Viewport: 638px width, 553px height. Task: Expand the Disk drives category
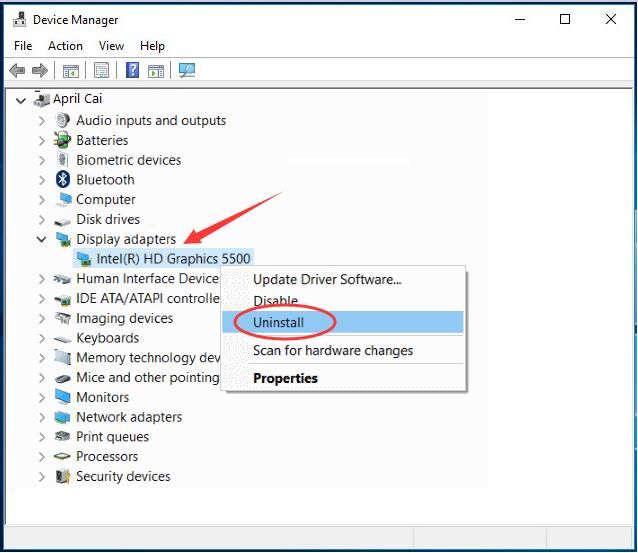pos(42,220)
